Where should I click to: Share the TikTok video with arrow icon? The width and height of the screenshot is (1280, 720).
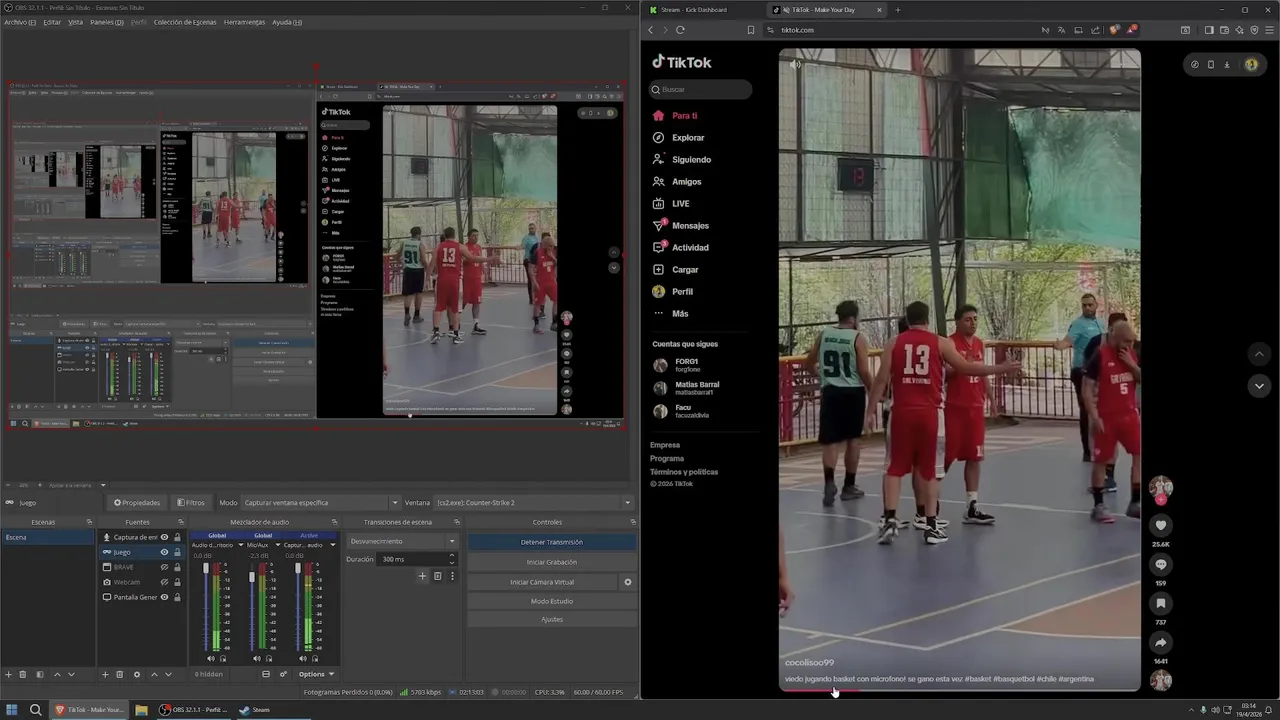pyautogui.click(x=1161, y=642)
